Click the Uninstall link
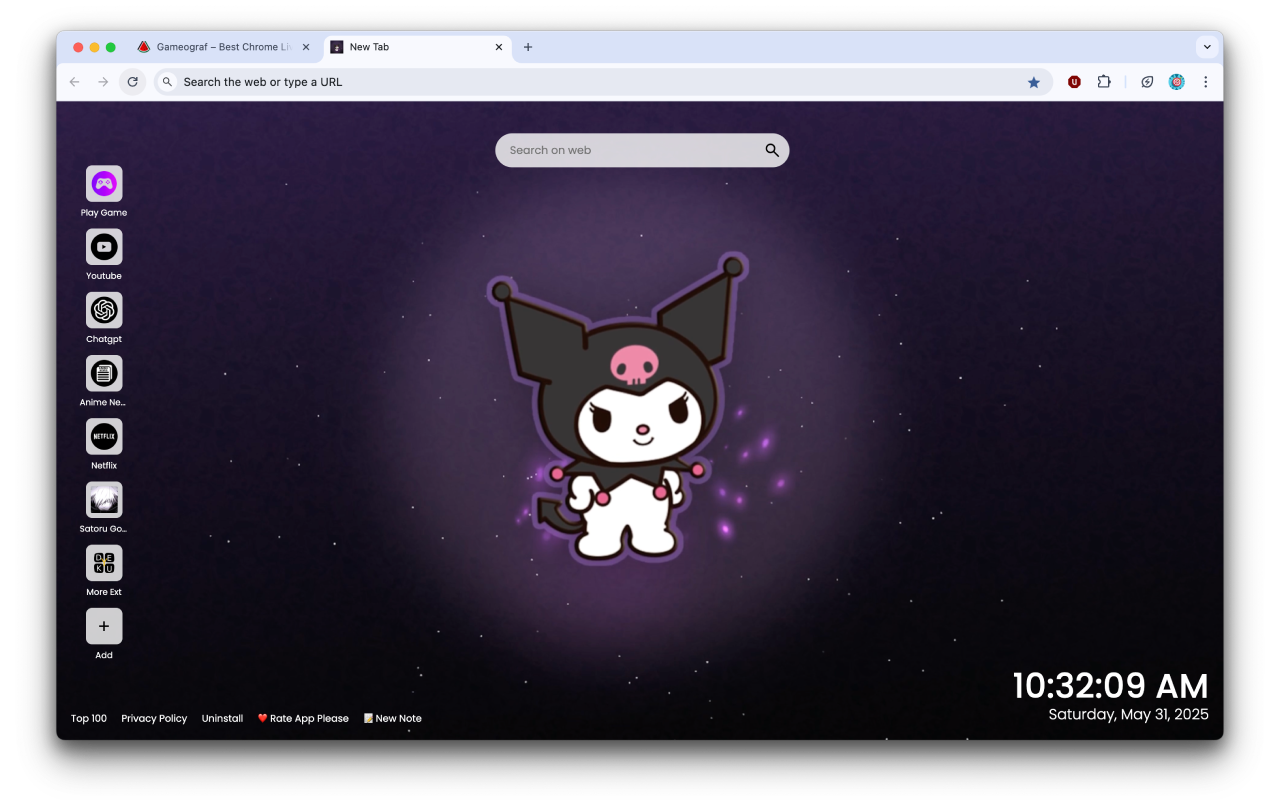 point(222,718)
